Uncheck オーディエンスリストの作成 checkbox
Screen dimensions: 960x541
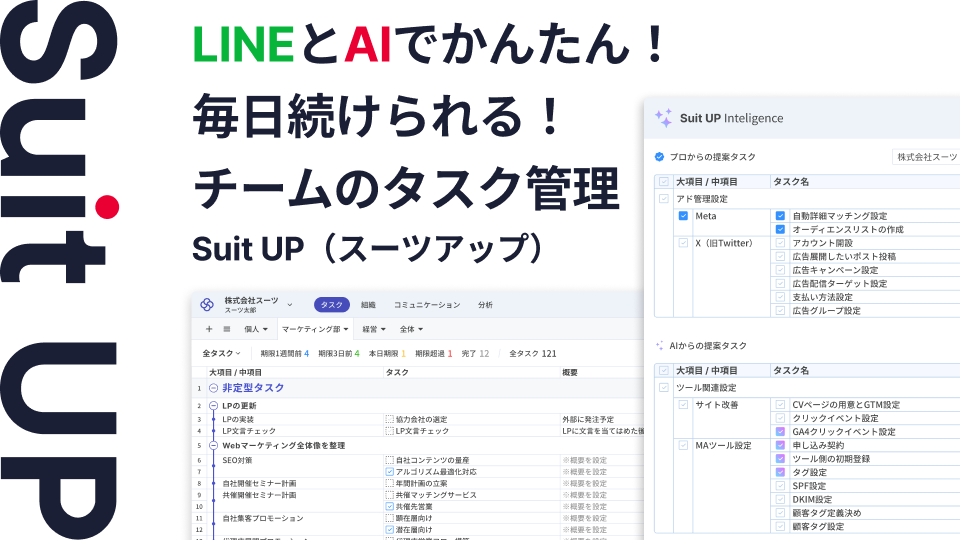(780, 229)
